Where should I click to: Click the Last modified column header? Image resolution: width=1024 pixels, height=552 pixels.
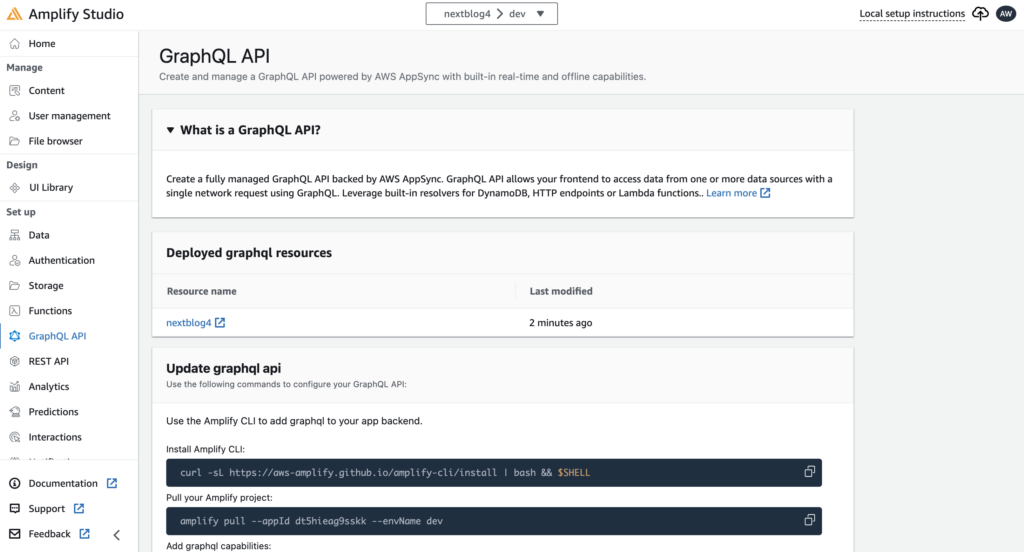coord(561,291)
